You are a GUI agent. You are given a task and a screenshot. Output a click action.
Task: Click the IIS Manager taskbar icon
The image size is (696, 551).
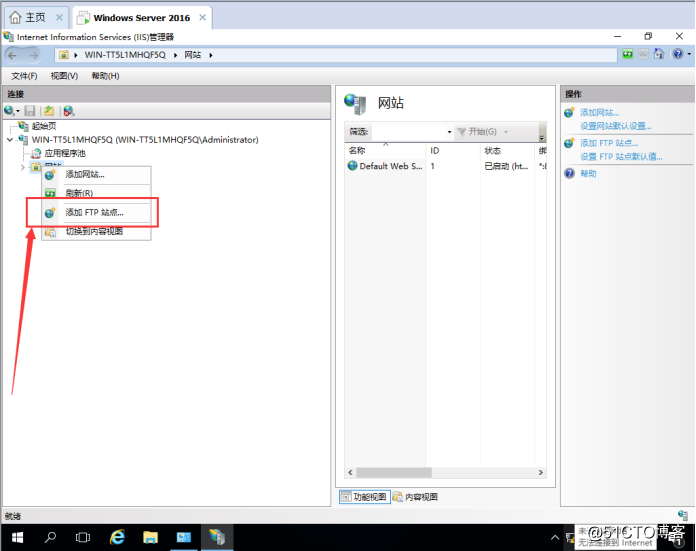pyautogui.click(x=217, y=538)
